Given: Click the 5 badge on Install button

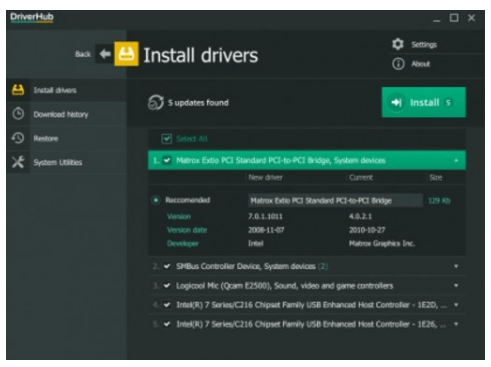Looking at the screenshot, I should tap(448, 102).
